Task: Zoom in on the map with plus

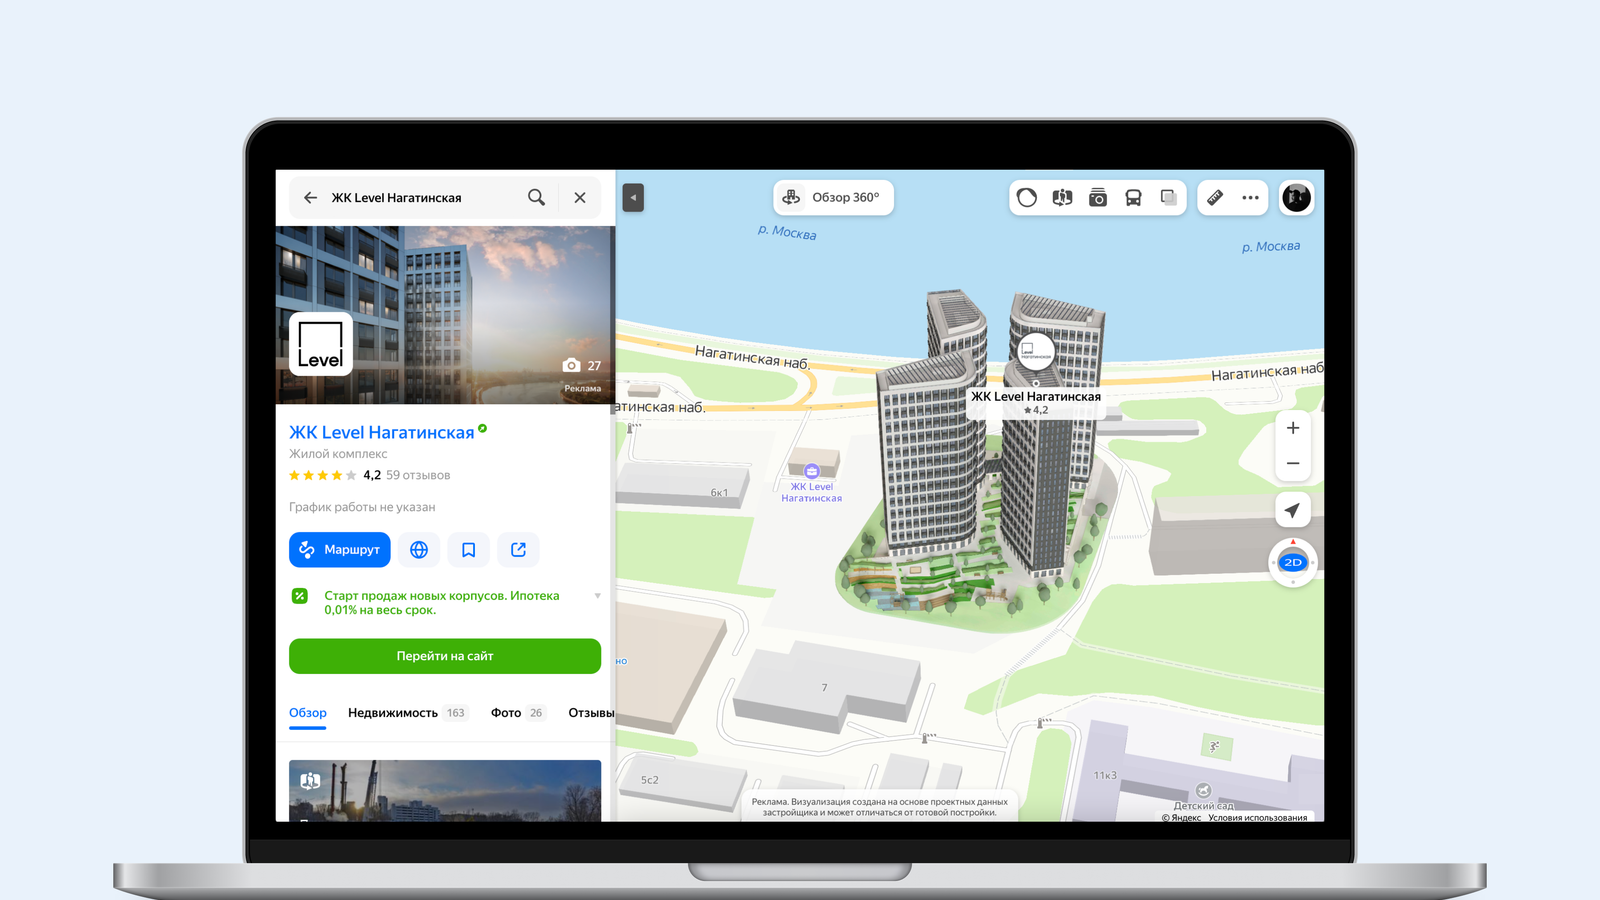Action: (x=1293, y=428)
